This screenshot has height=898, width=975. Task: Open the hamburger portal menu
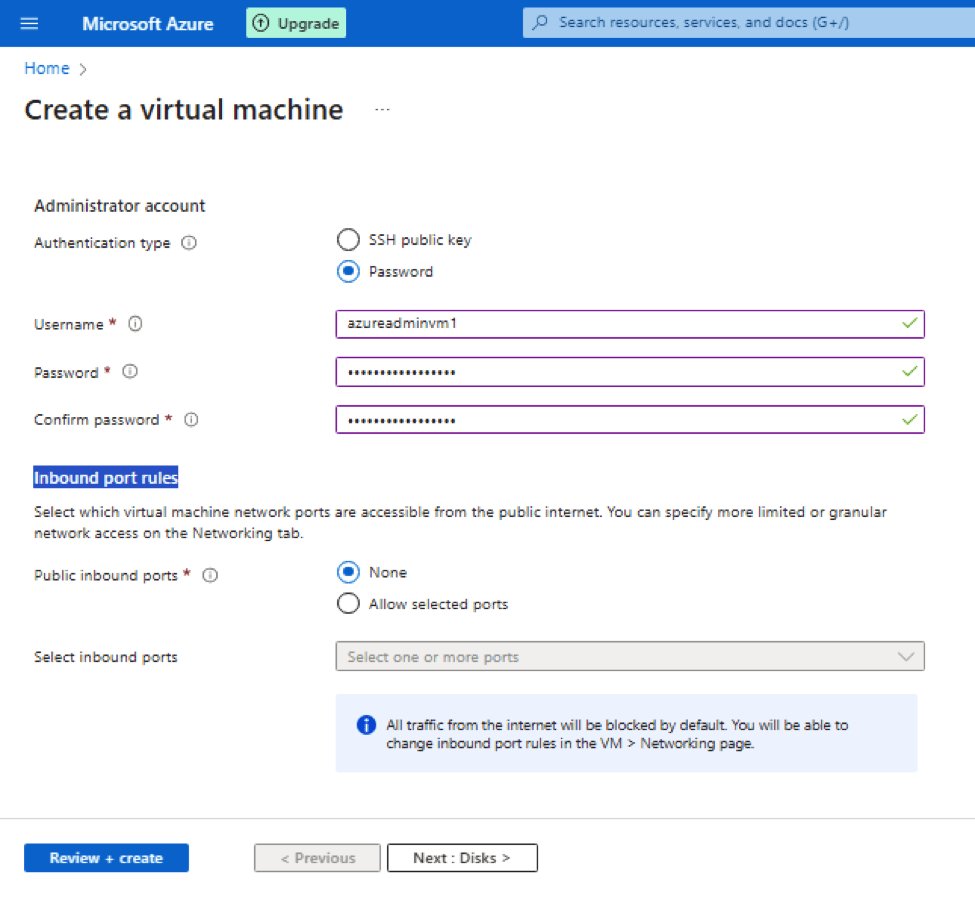pos(28,23)
